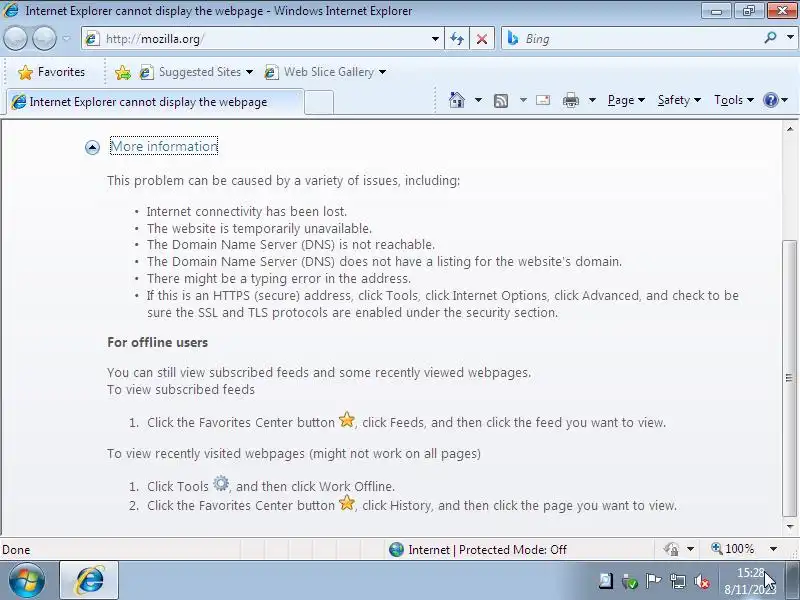Click the Action Center flag tray icon
This screenshot has width=800, height=600.
654,581
